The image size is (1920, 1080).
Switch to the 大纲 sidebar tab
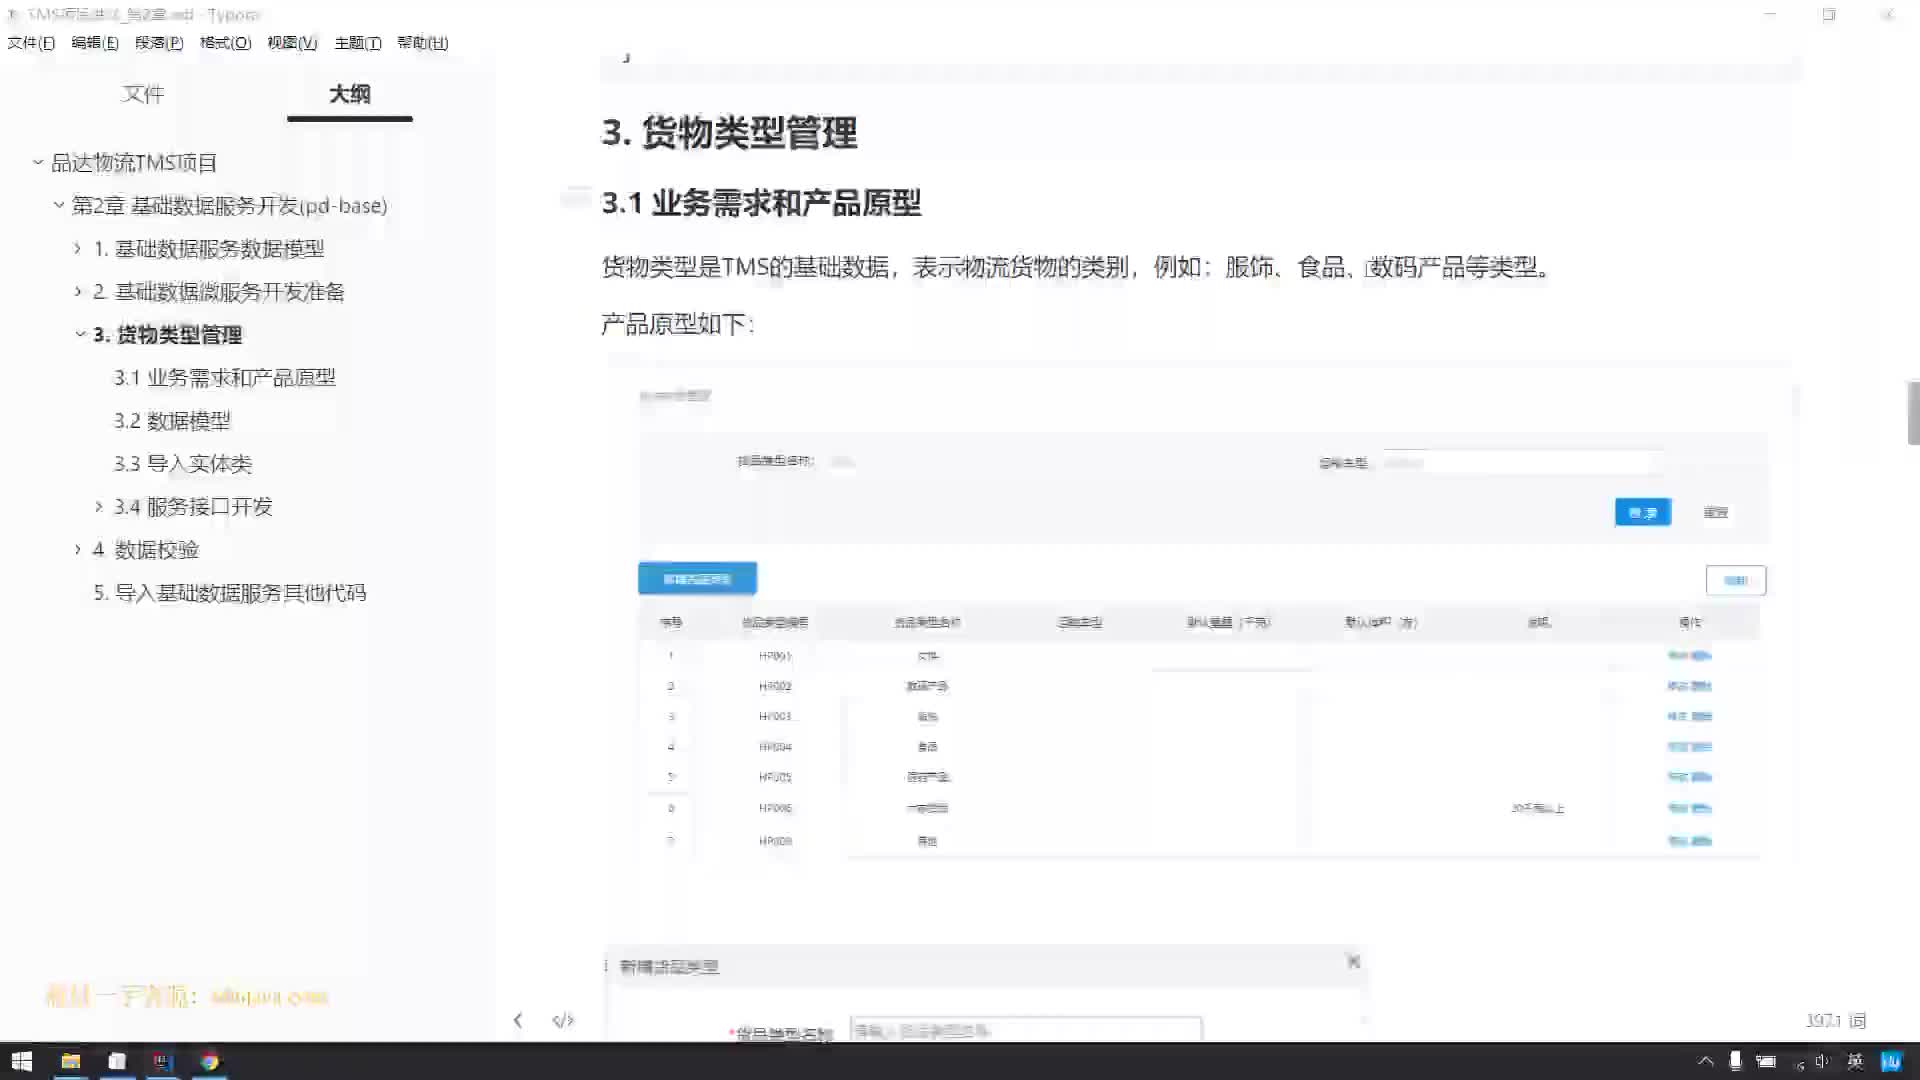(x=349, y=94)
